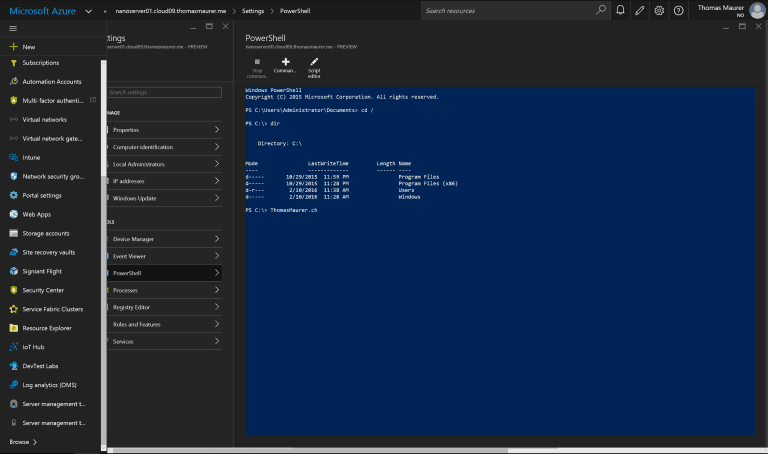Click breadcrumb back chevron

pos(105,11)
